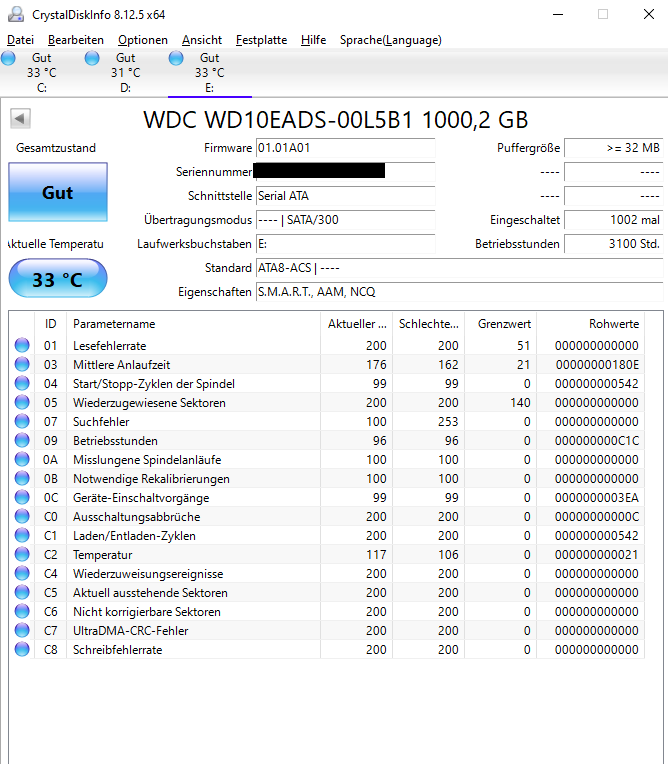The width and height of the screenshot is (668, 764).
Task: Click raw value 0000000180E
Action: tap(597, 364)
